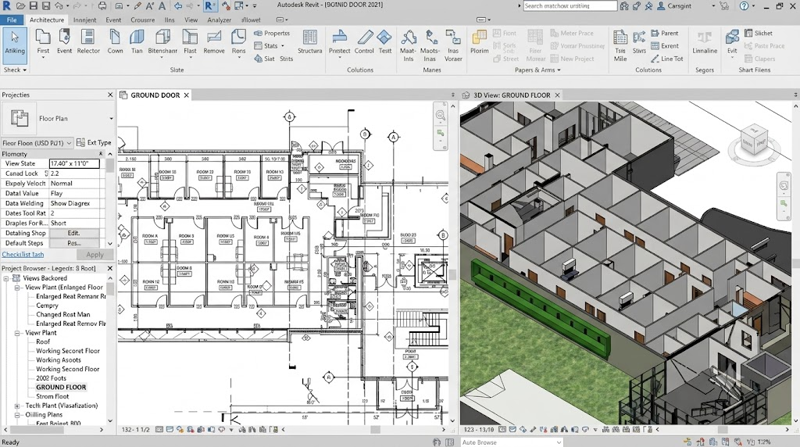
Task: Choose the Testt tool
Action: [x=385, y=42]
